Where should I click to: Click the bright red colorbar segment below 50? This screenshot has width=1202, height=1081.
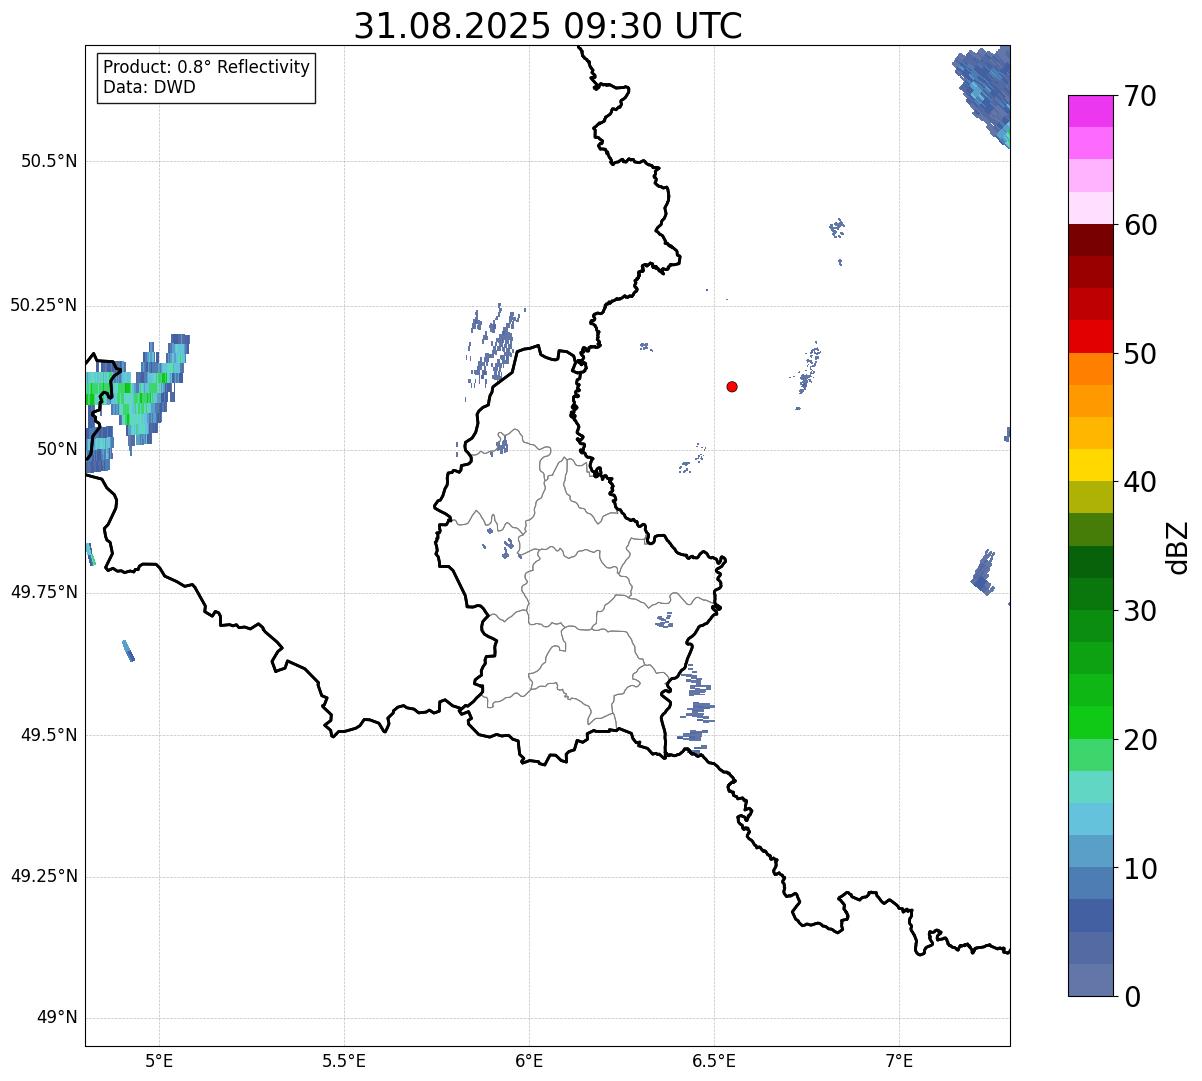(x=1090, y=337)
